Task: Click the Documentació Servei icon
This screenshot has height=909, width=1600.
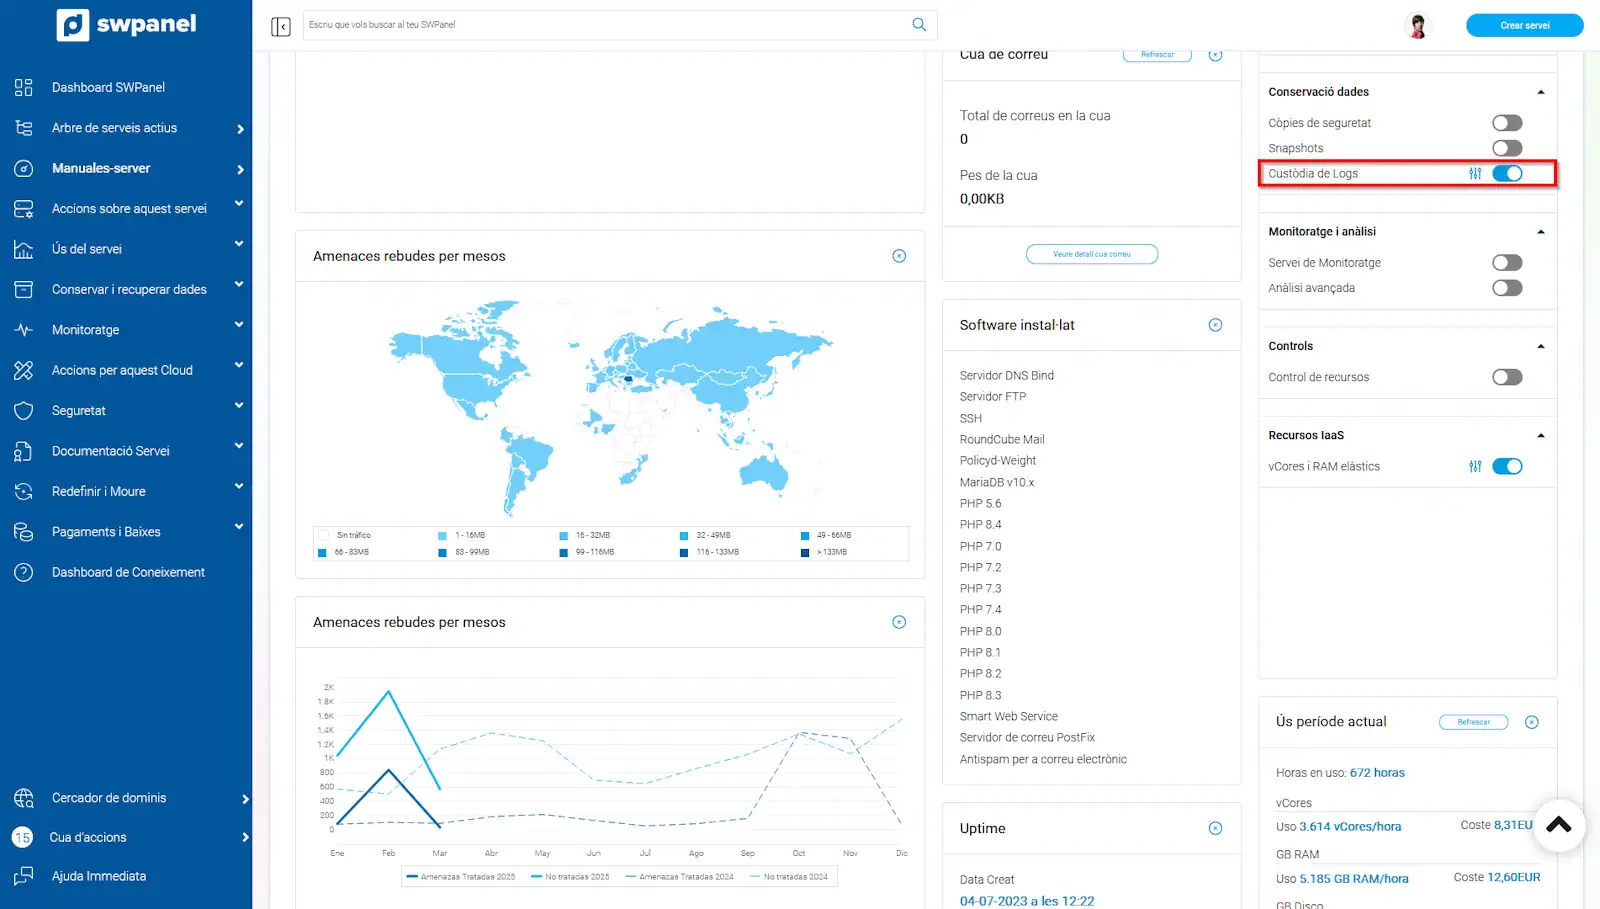Action: click(x=24, y=451)
